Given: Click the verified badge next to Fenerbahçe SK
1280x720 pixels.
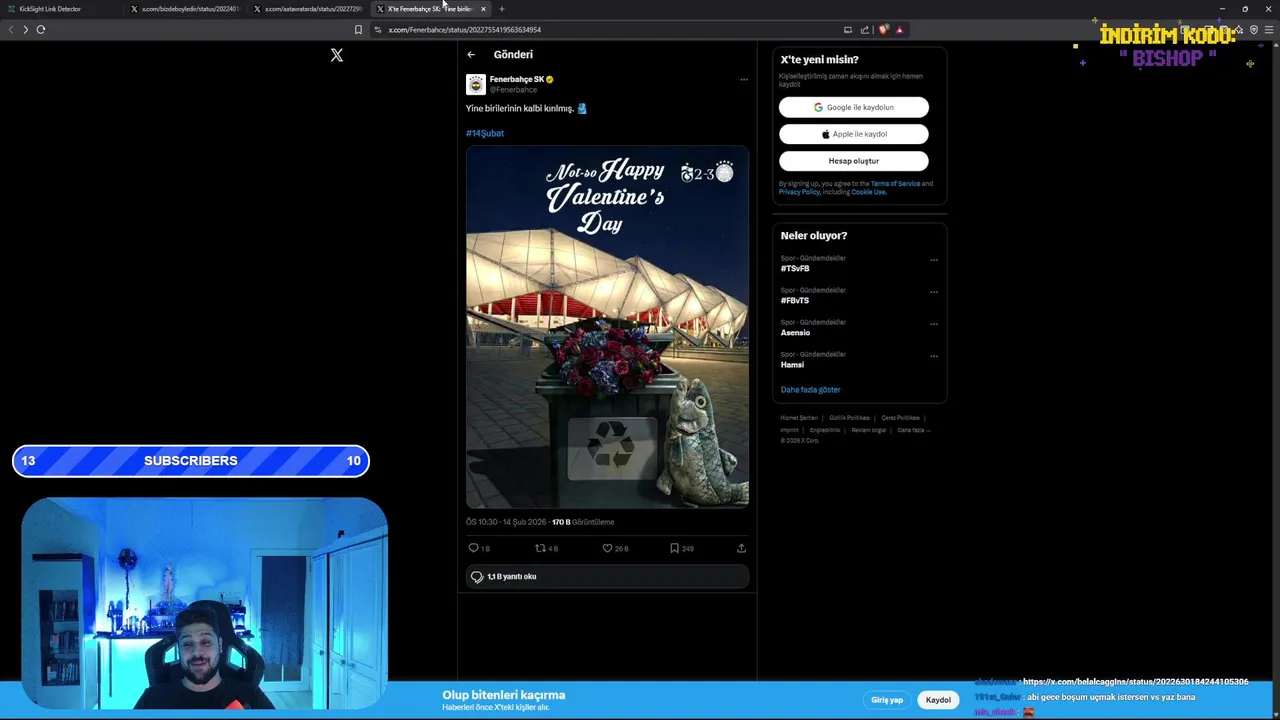Looking at the screenshot, I should click(549, 79).
